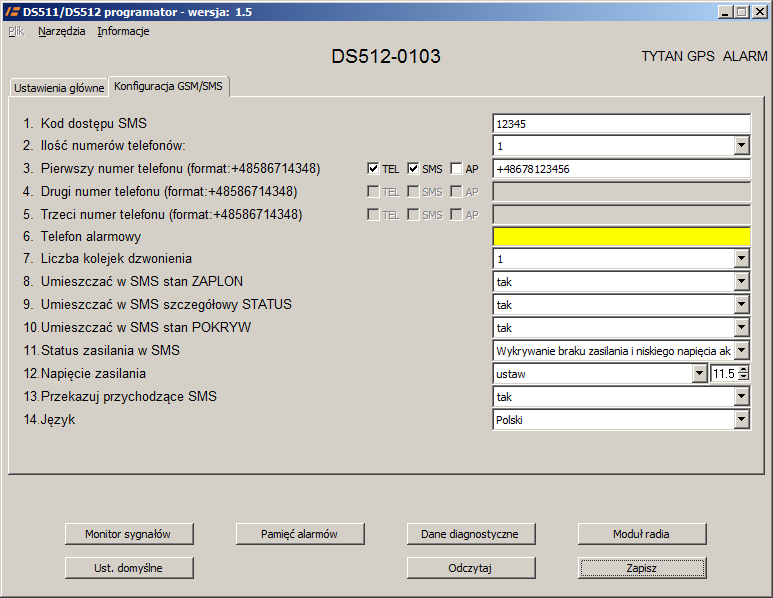Check AP checkbox for first phone number
The width and height of the screenshot is (773, 598).
coord(456,169)
